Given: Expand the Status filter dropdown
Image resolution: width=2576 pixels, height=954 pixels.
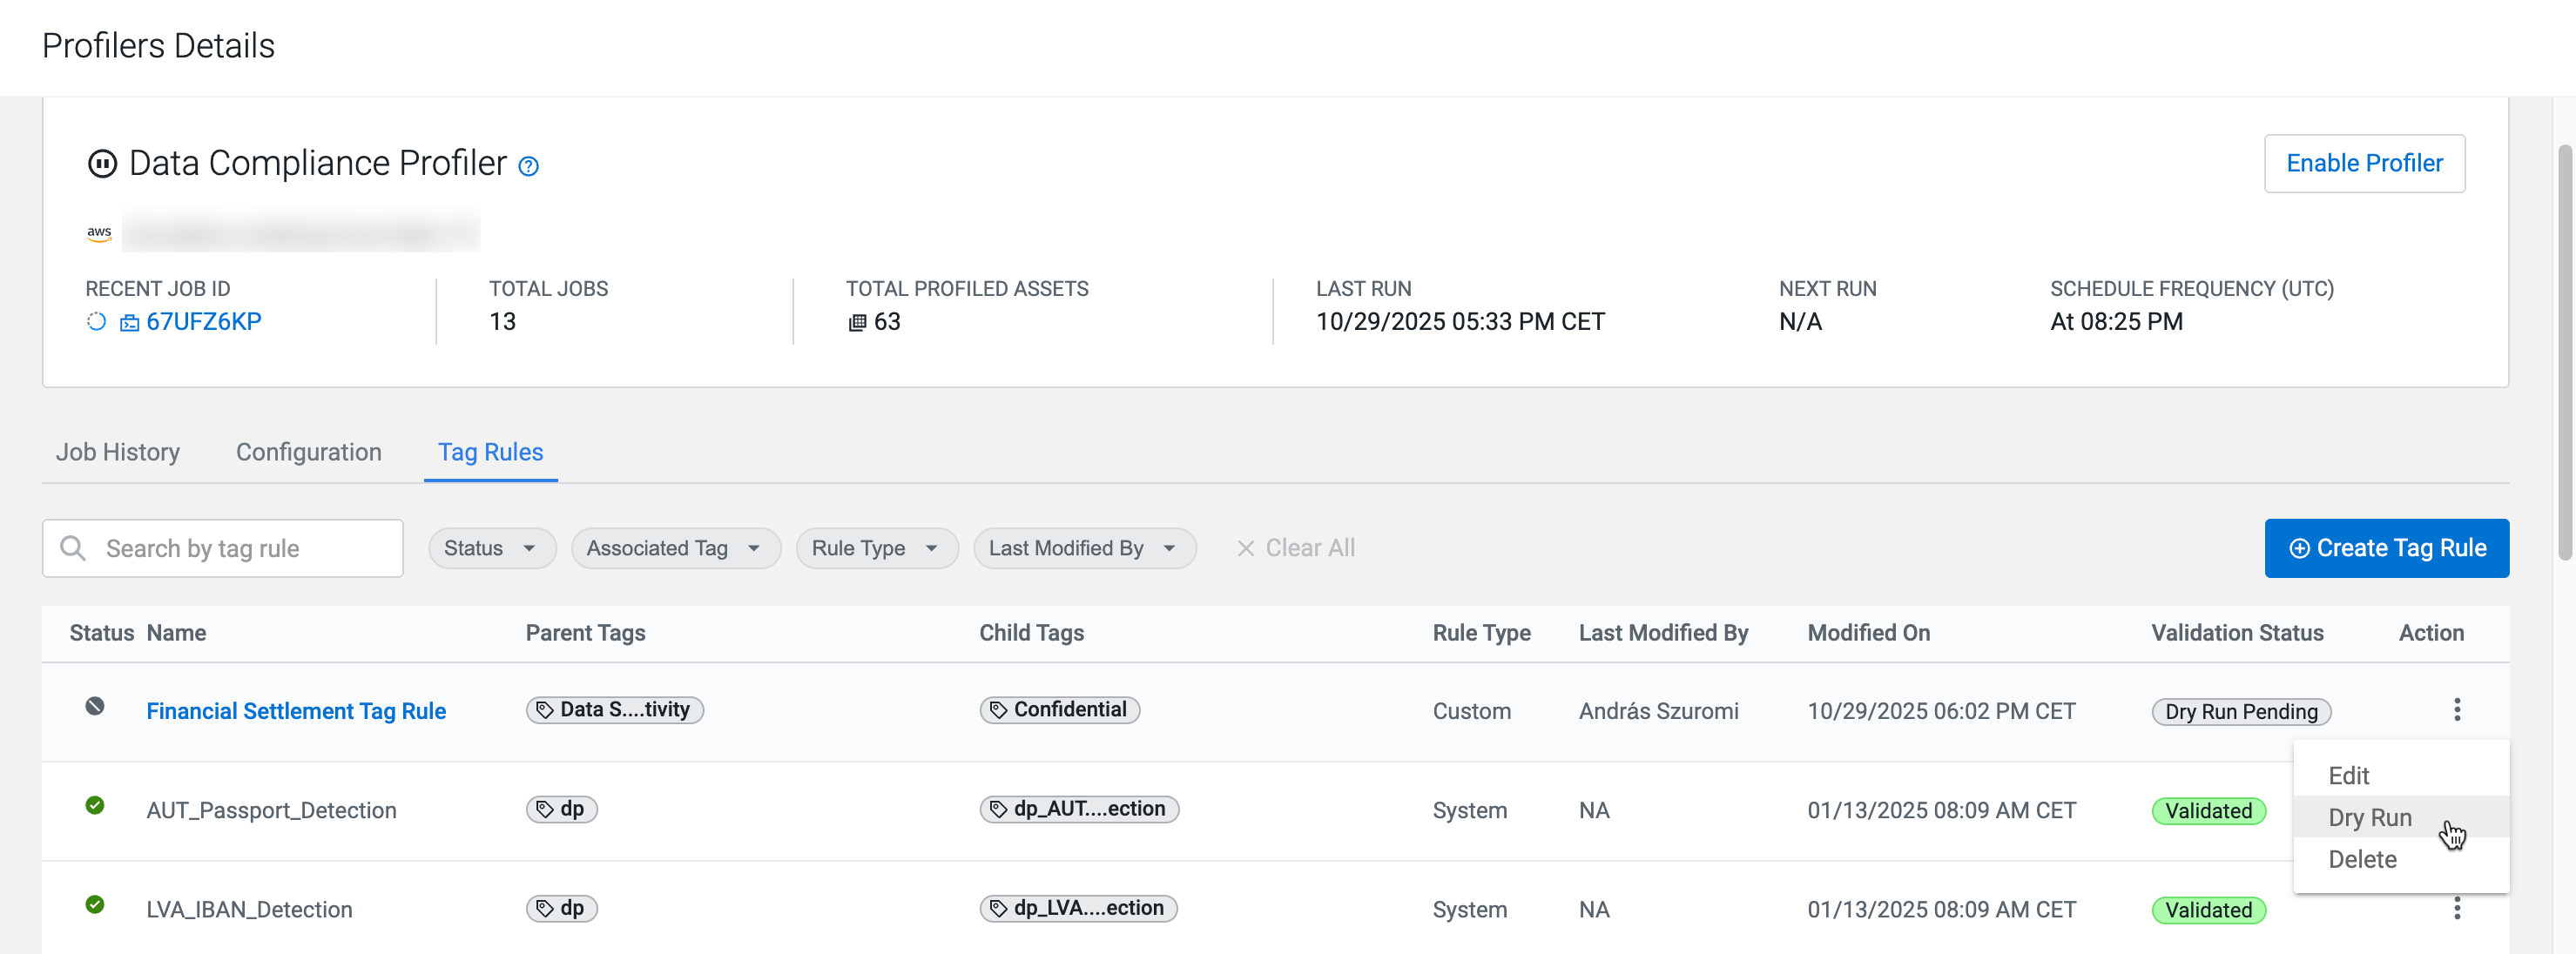Looking at the screenshot, I should [491, 548].
